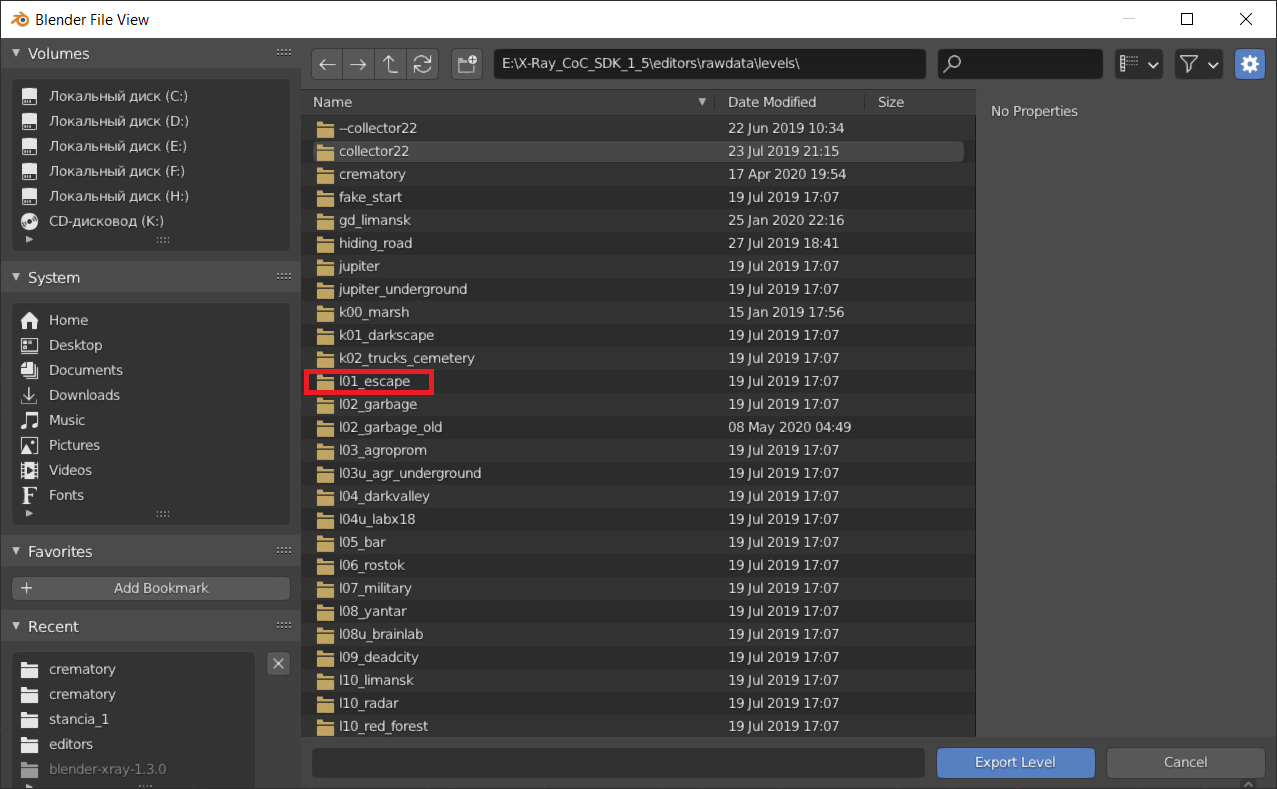The width and height of the screenshot is (1277, 789).
Task: Sort by Name column header
Action: [x=508, y=102]
